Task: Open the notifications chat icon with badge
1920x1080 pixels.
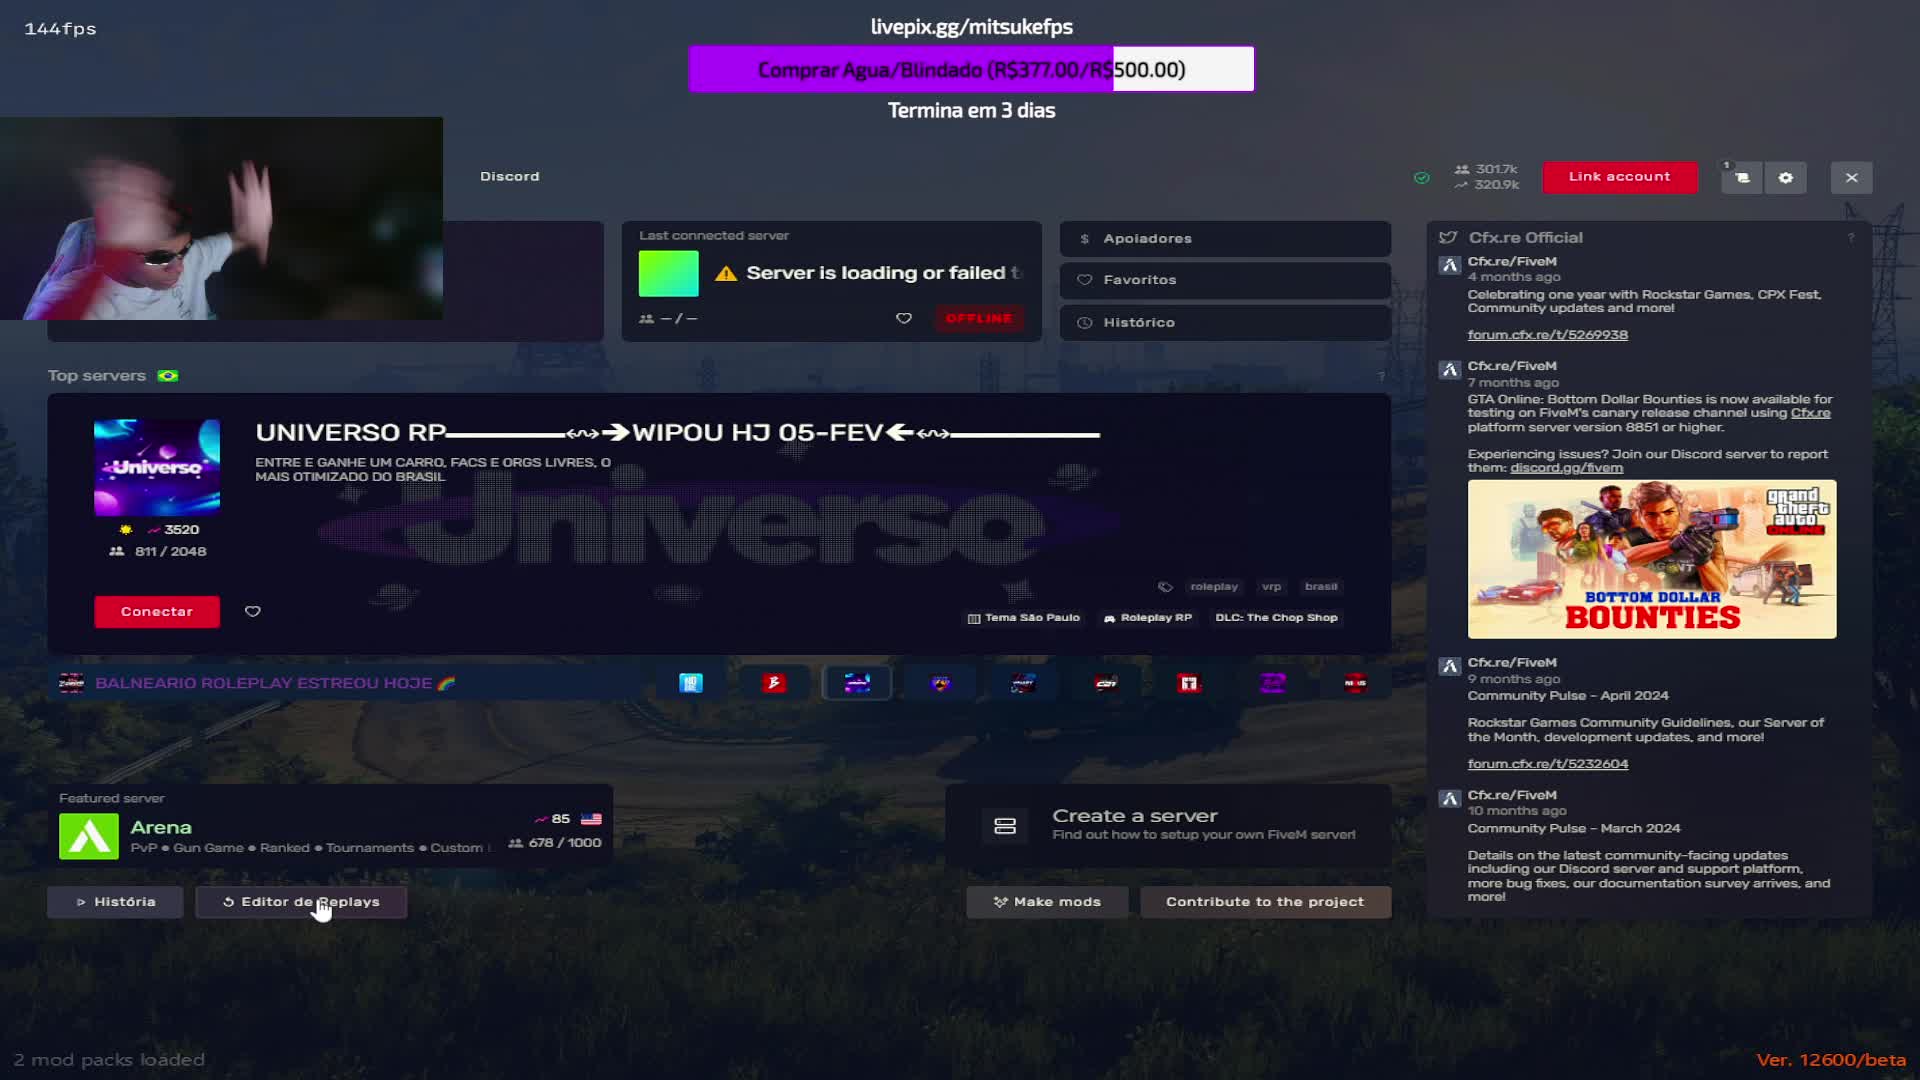Action: [x=1742, y=178]
